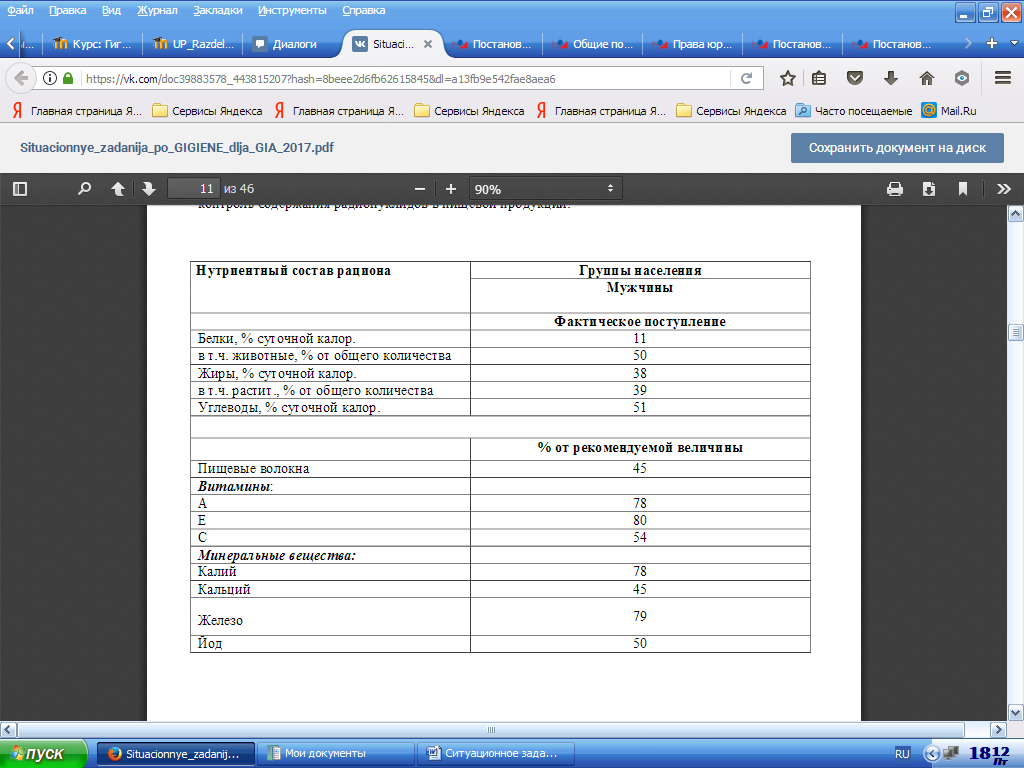
Task: Go to next PDF page
Action: point(149,189)
